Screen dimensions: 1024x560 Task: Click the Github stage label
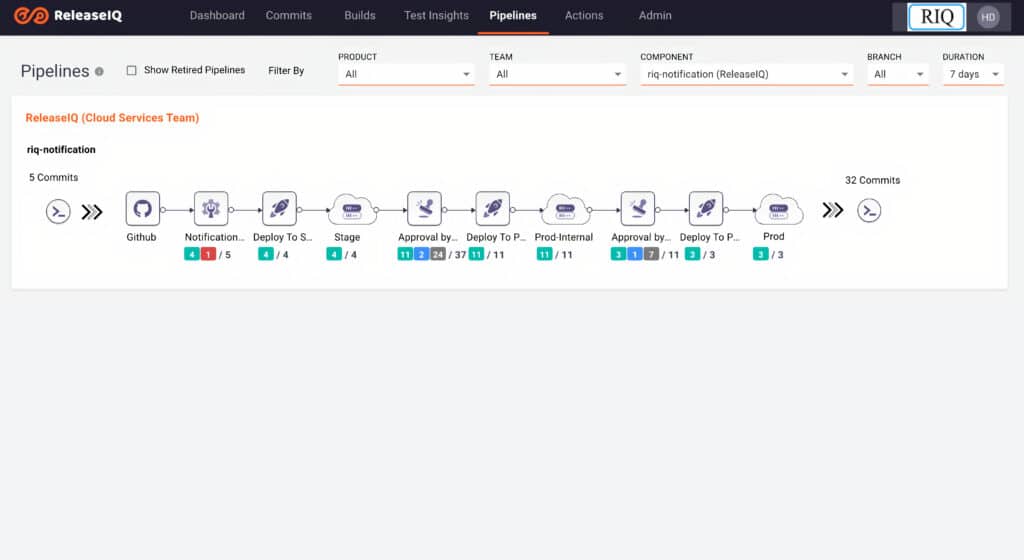tap(141, 237)
